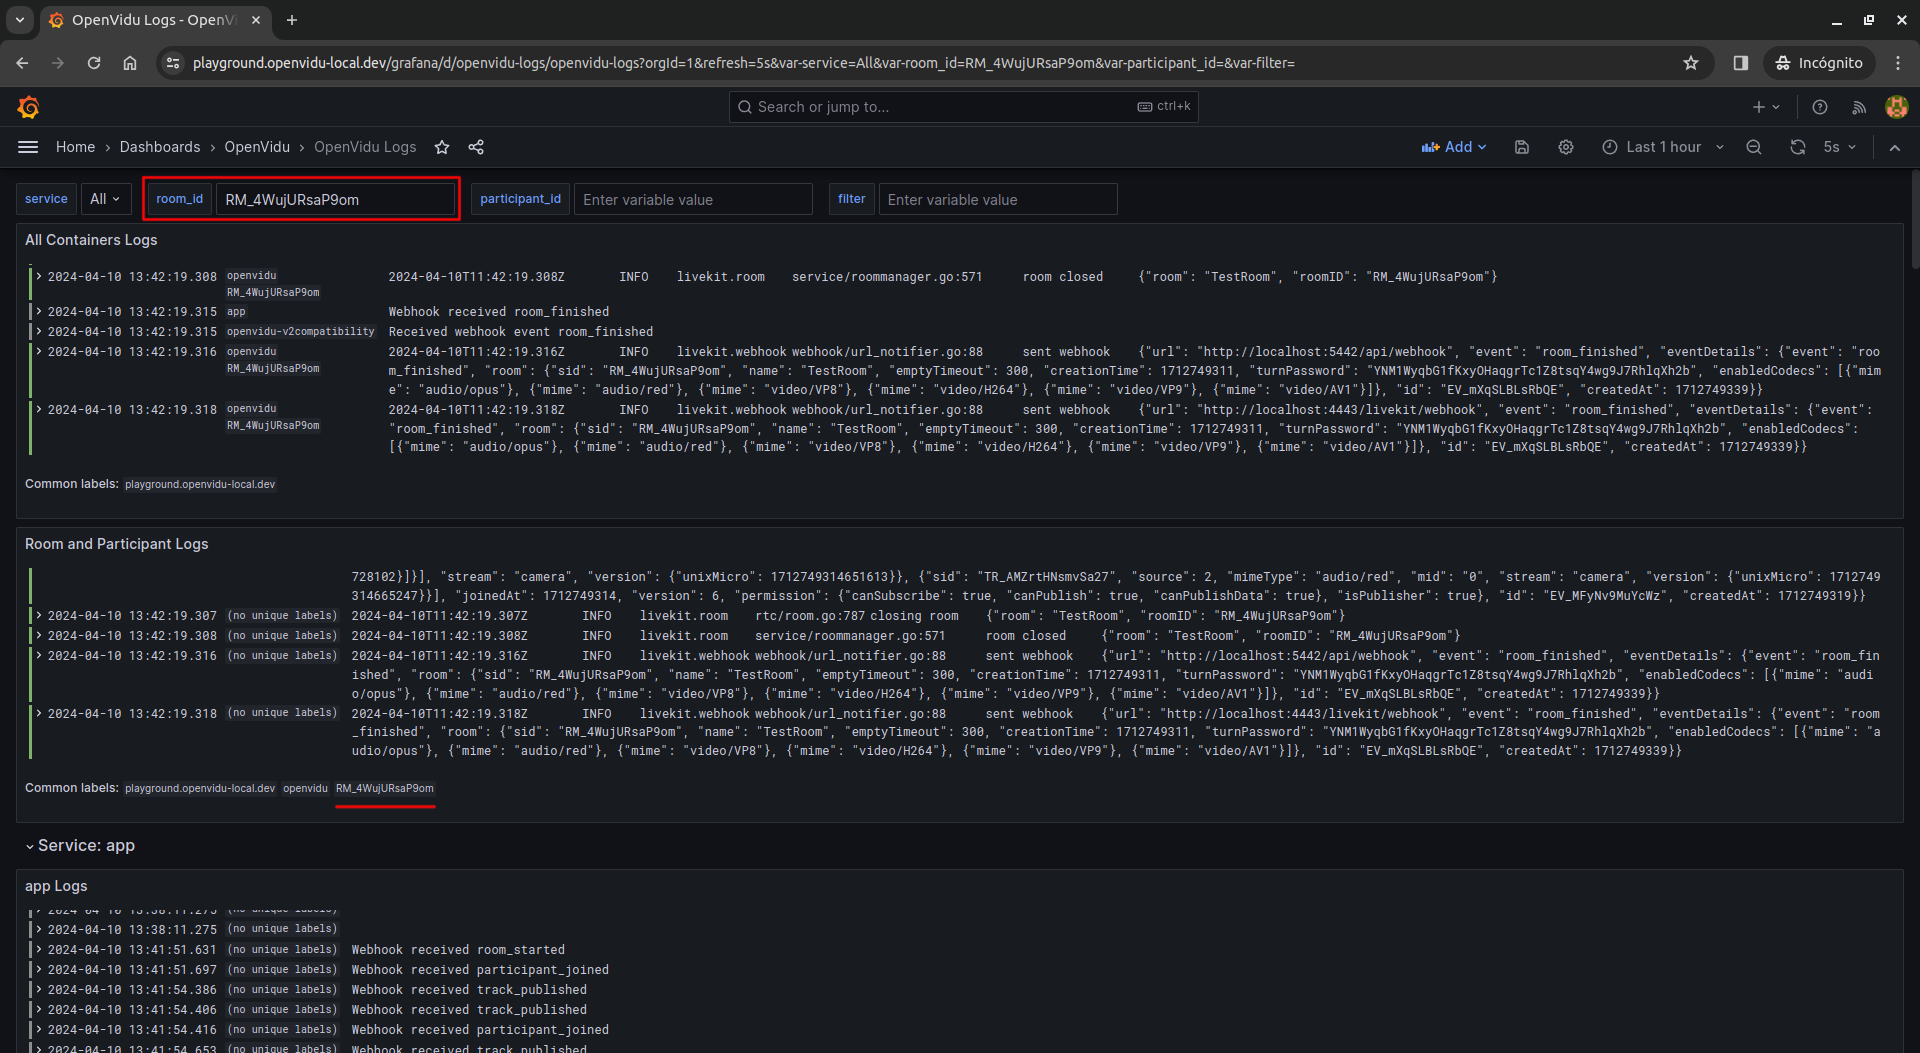Open Grafana help menu

click(1819, 107)
